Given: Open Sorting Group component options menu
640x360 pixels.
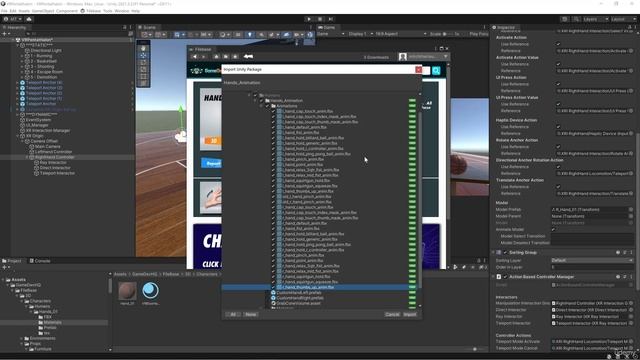Looking at the screenshot, I should point(631,253).
